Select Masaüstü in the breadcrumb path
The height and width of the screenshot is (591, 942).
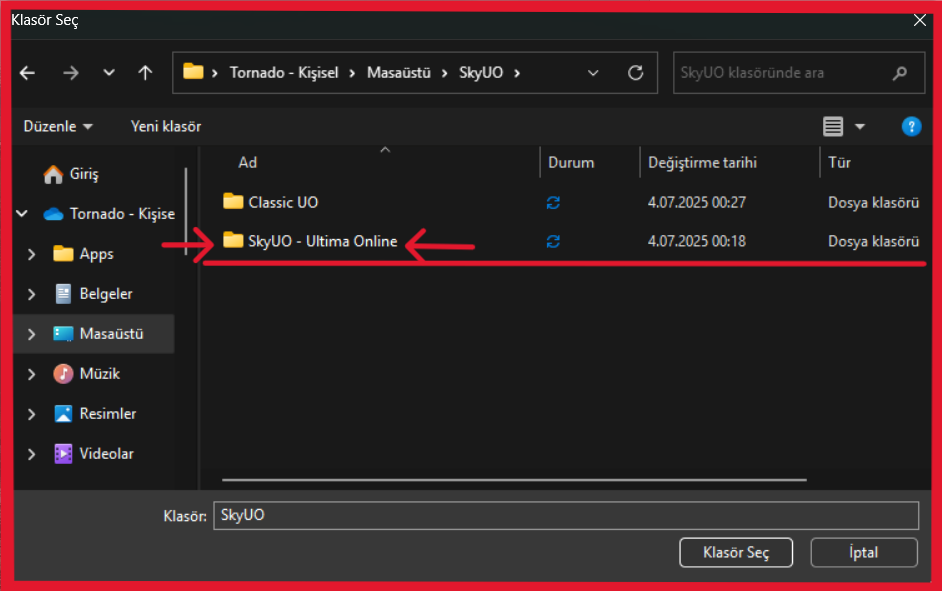(399, 73)
